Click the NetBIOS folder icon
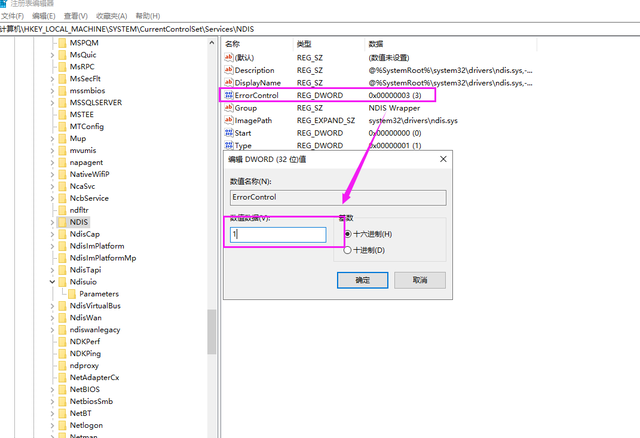 click(62, 389)
